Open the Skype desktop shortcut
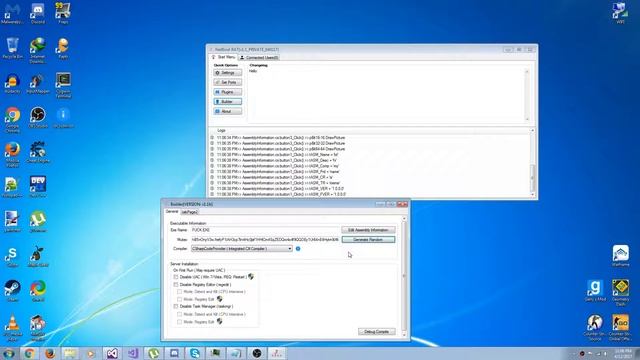 (12, 256)
